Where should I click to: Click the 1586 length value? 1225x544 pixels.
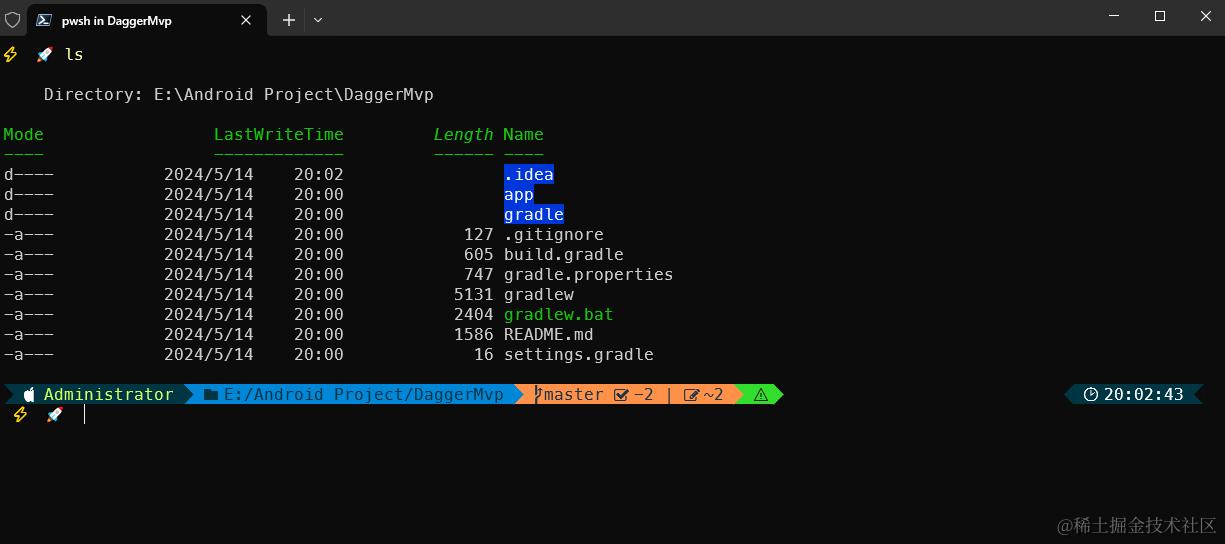pyautogui.click(x=474, y=335)
